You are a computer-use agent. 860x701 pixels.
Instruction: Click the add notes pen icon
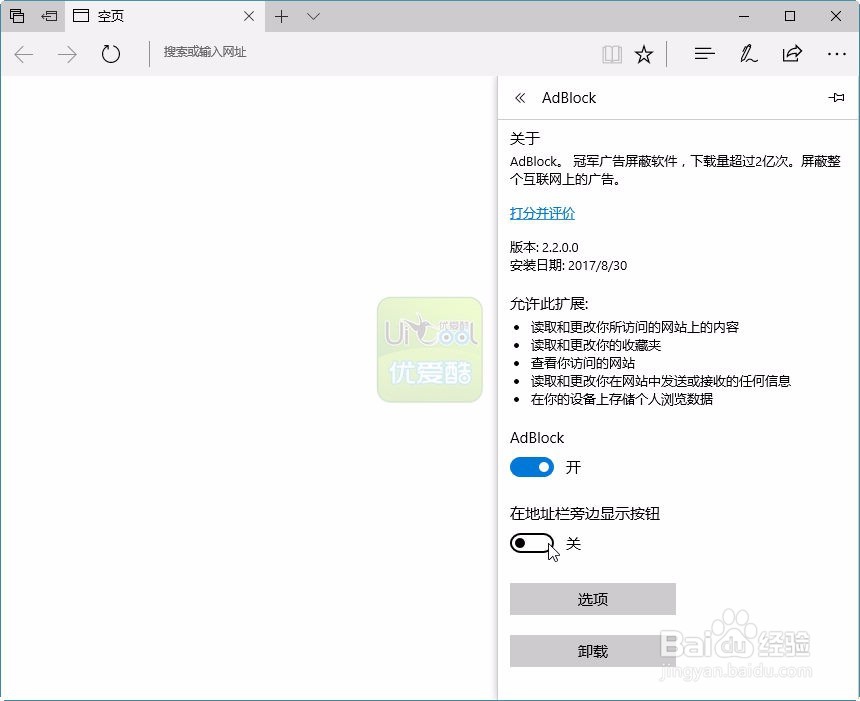coord(748,54)
